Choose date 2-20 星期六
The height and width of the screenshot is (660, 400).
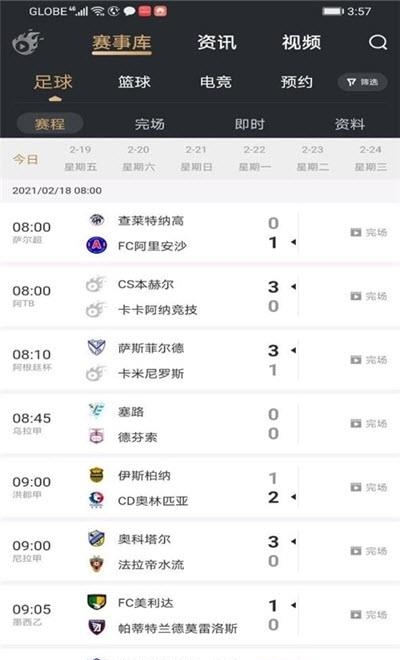(139, 158)
